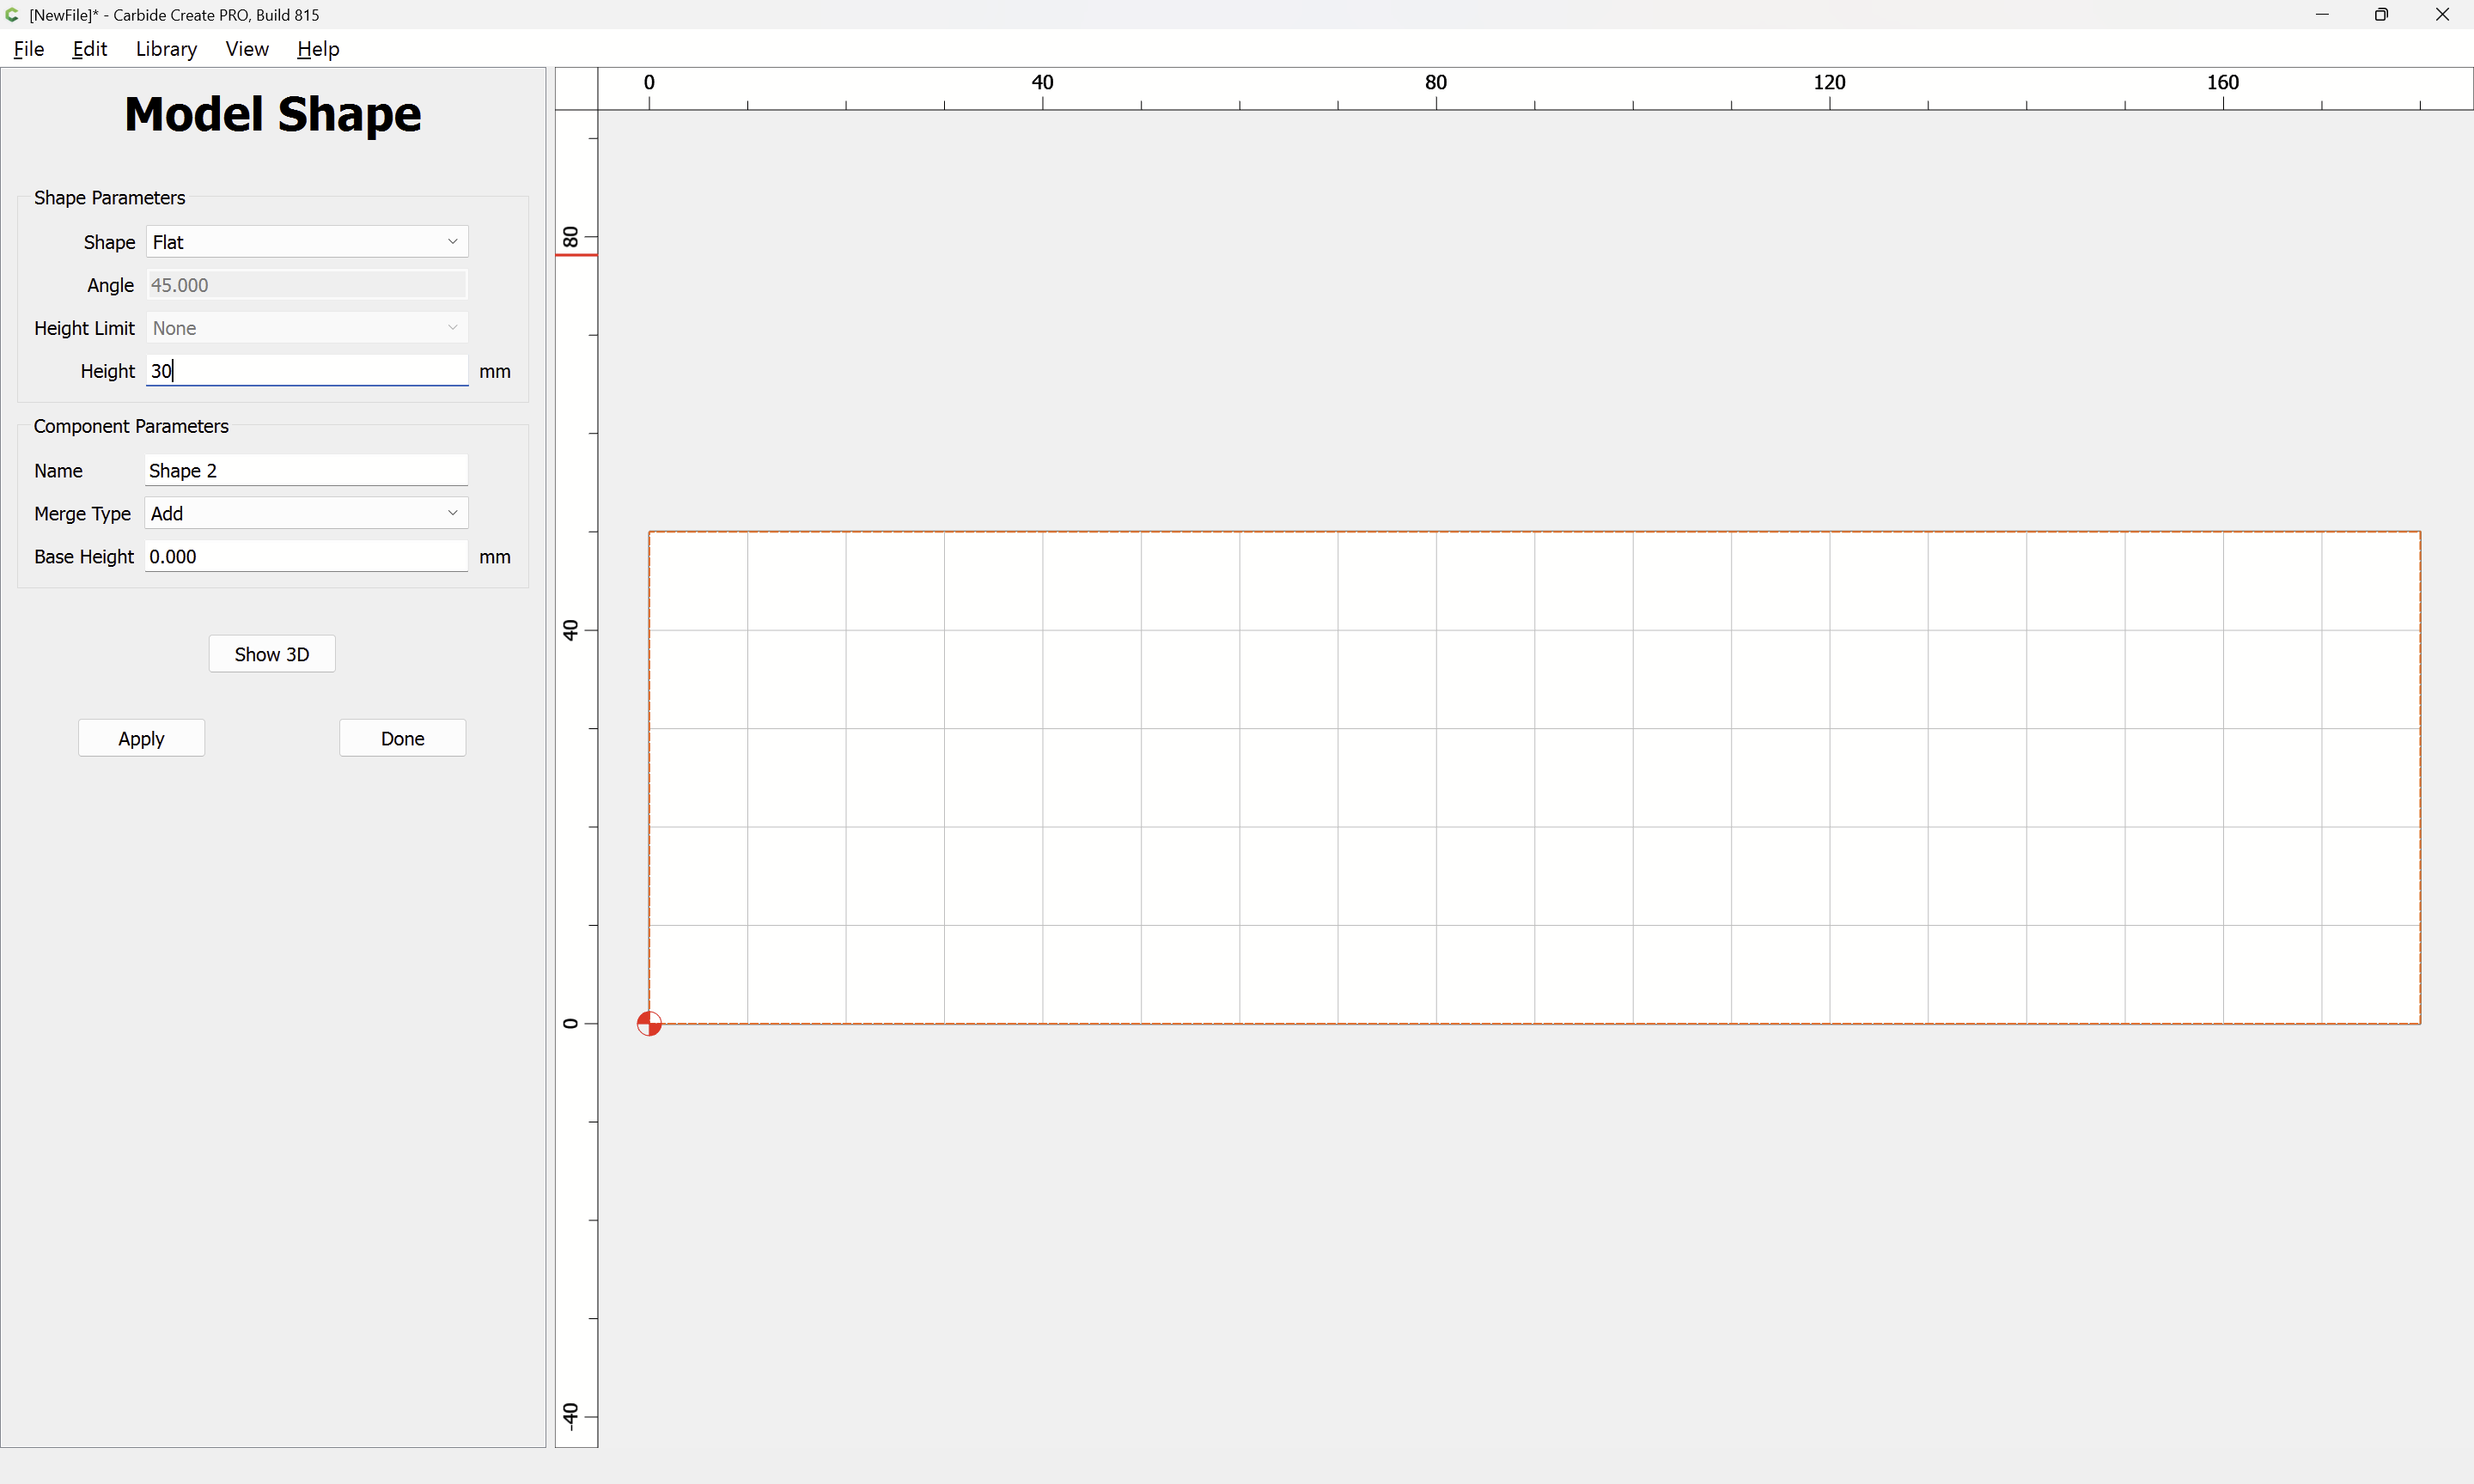Open the File menu
The width and height of the screenshot is (2474, 1484).
click(x=29, y=49)
